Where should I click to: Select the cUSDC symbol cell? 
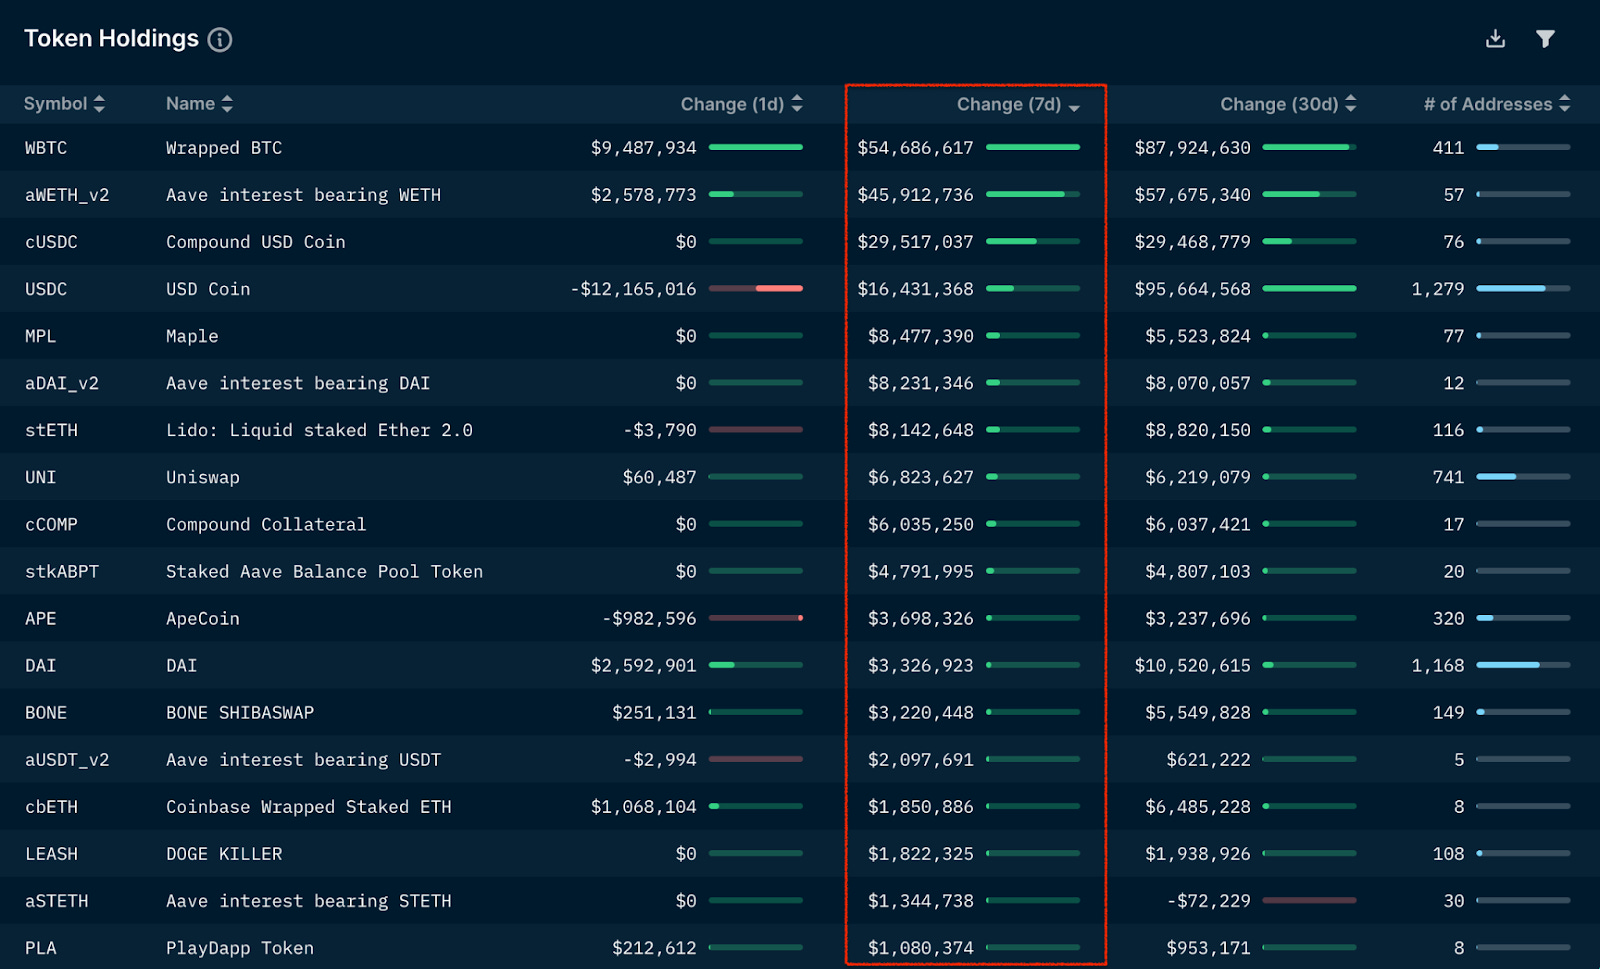click(x=51, y=242)
